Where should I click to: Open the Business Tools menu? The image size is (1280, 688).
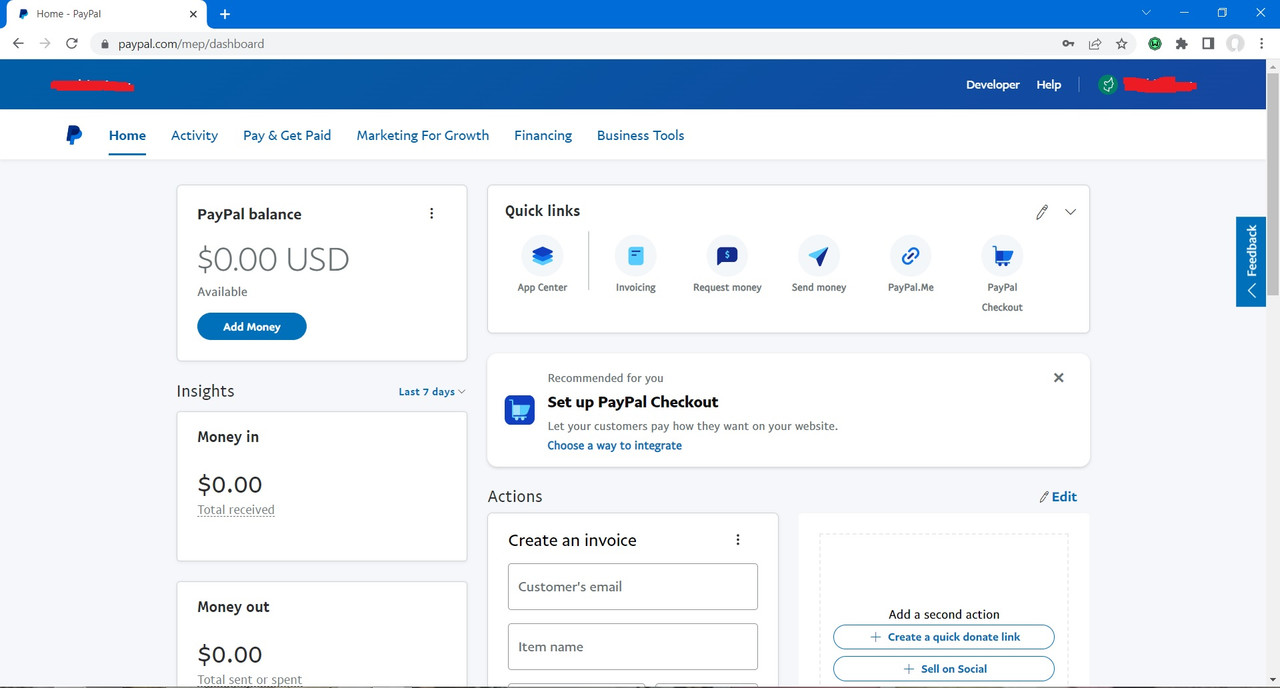click(x=640, y=135)
